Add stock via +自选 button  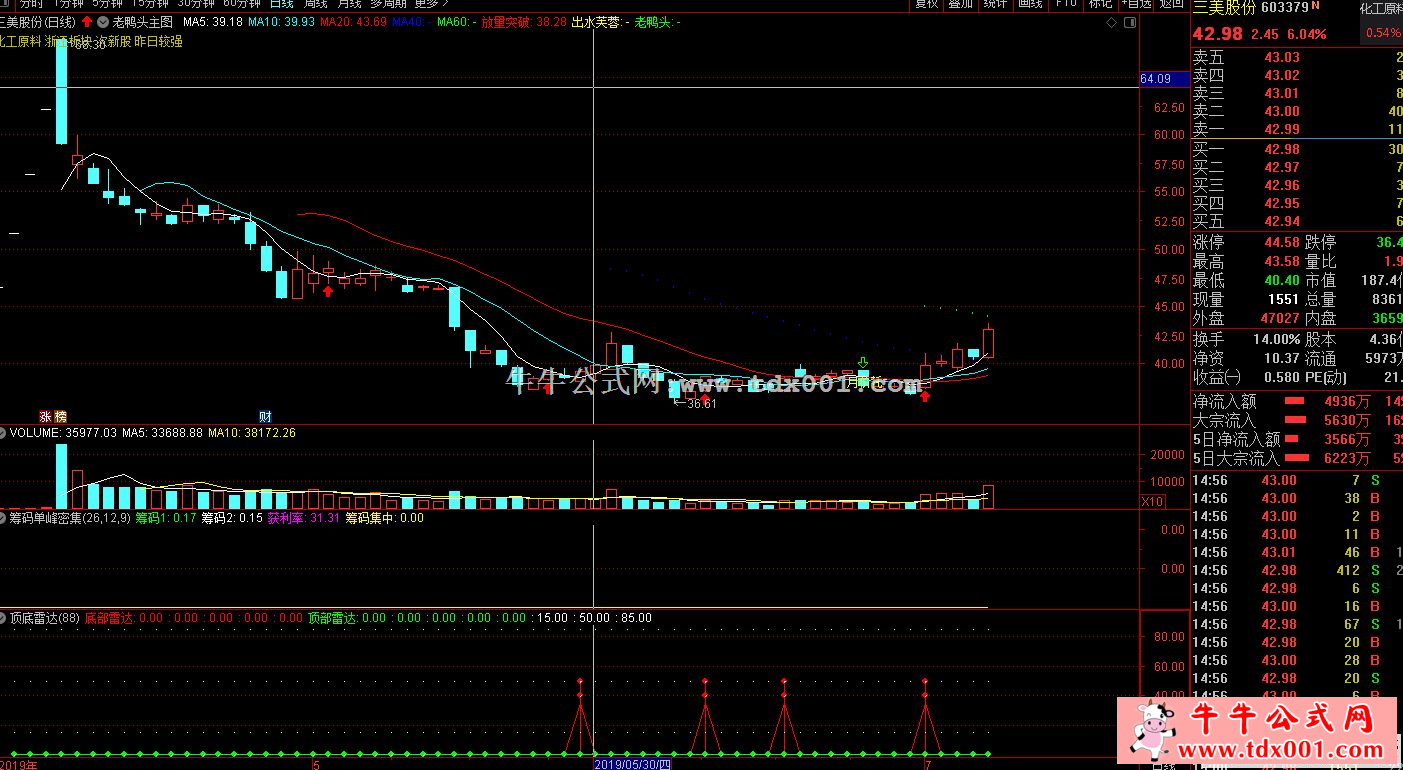pos(1137,4)
